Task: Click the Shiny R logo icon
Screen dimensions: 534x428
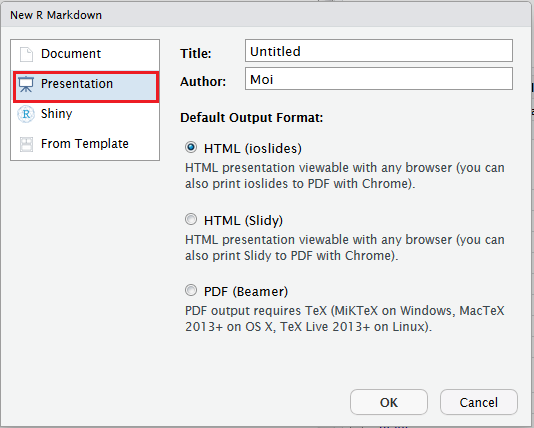Action: 26,114
